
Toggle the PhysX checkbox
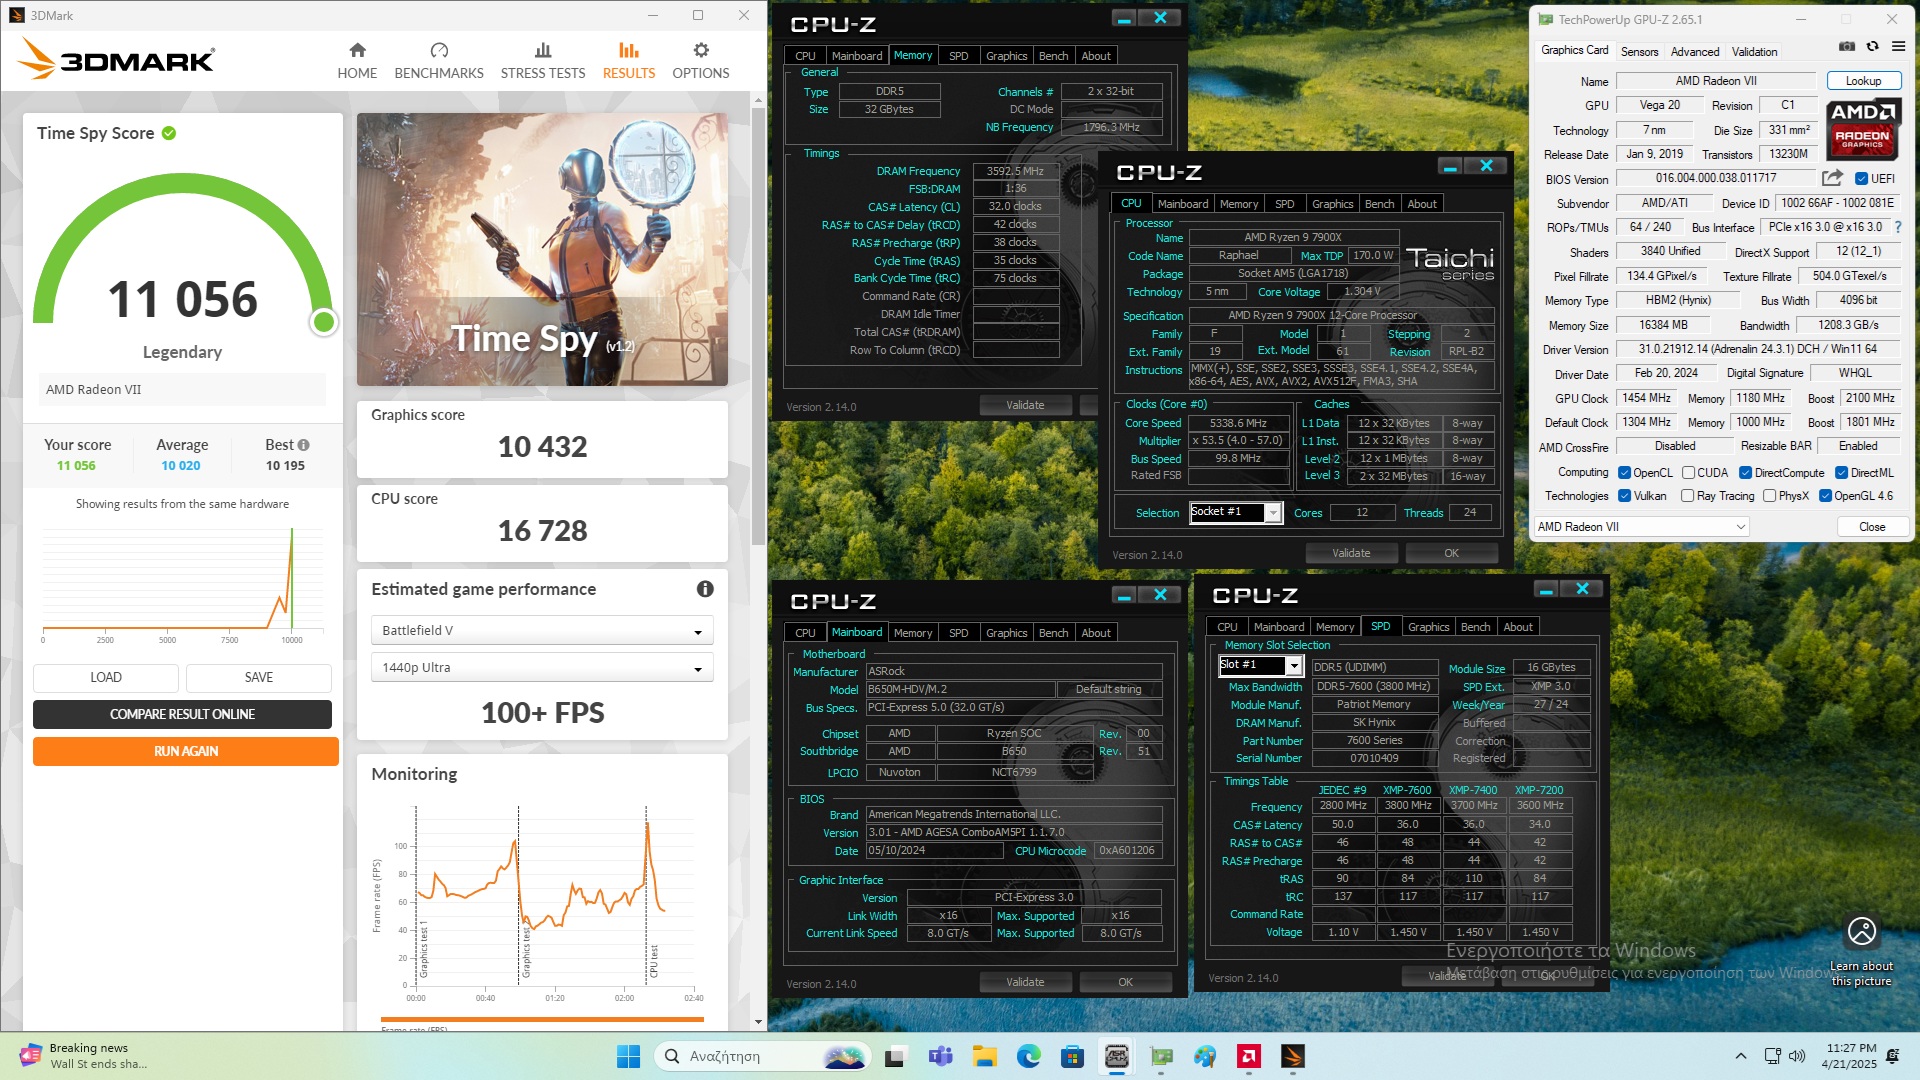[x=1769, y=496]
